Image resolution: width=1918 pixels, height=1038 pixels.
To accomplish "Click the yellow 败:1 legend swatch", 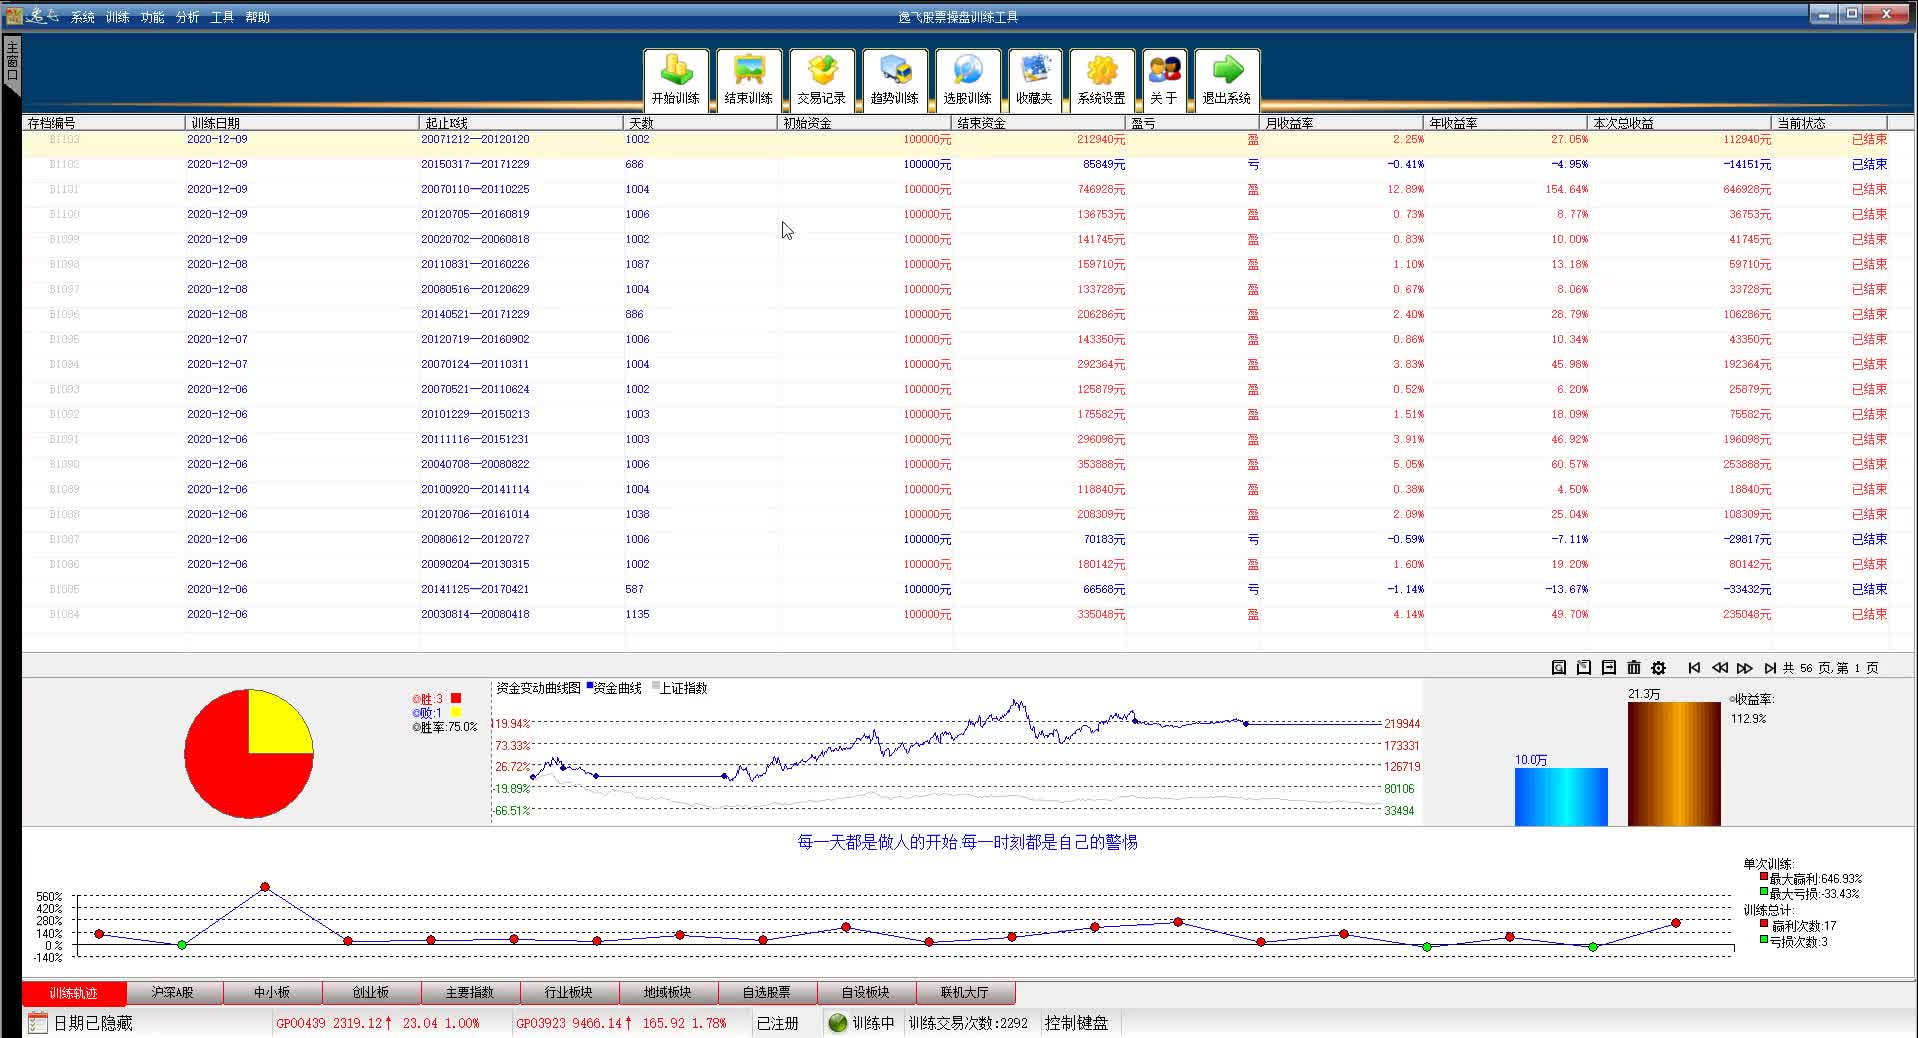I will [x=456, y=712].
